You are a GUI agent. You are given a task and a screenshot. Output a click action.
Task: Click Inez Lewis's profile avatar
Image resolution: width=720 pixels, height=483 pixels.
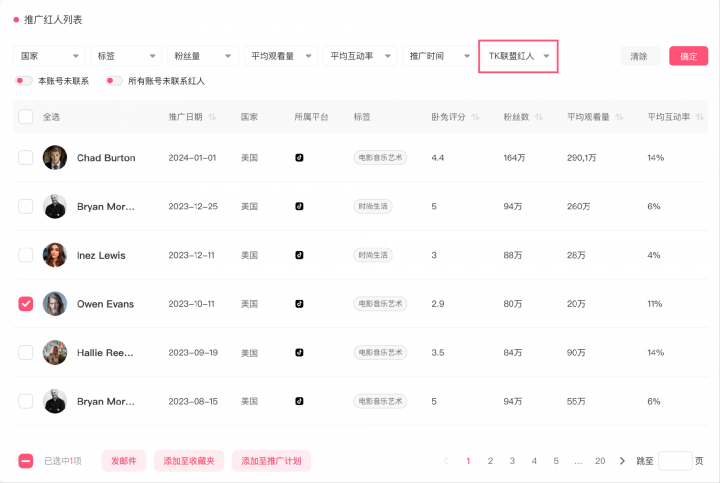(x=55, y=255)
